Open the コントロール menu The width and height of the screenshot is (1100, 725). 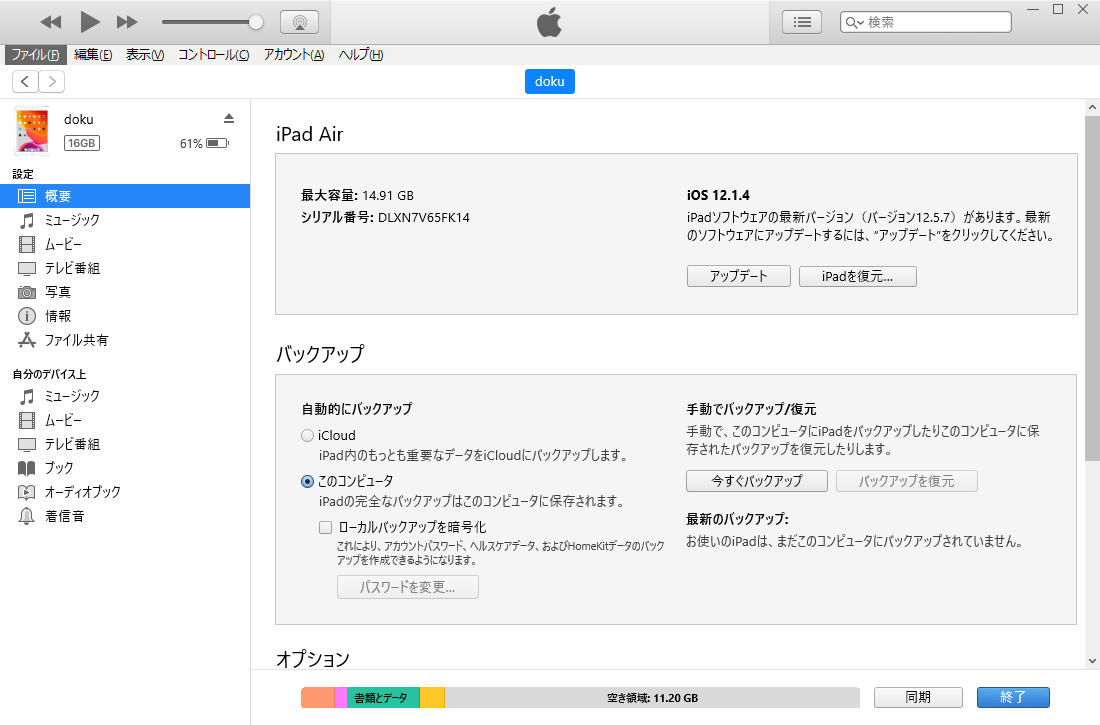[213, 55]
